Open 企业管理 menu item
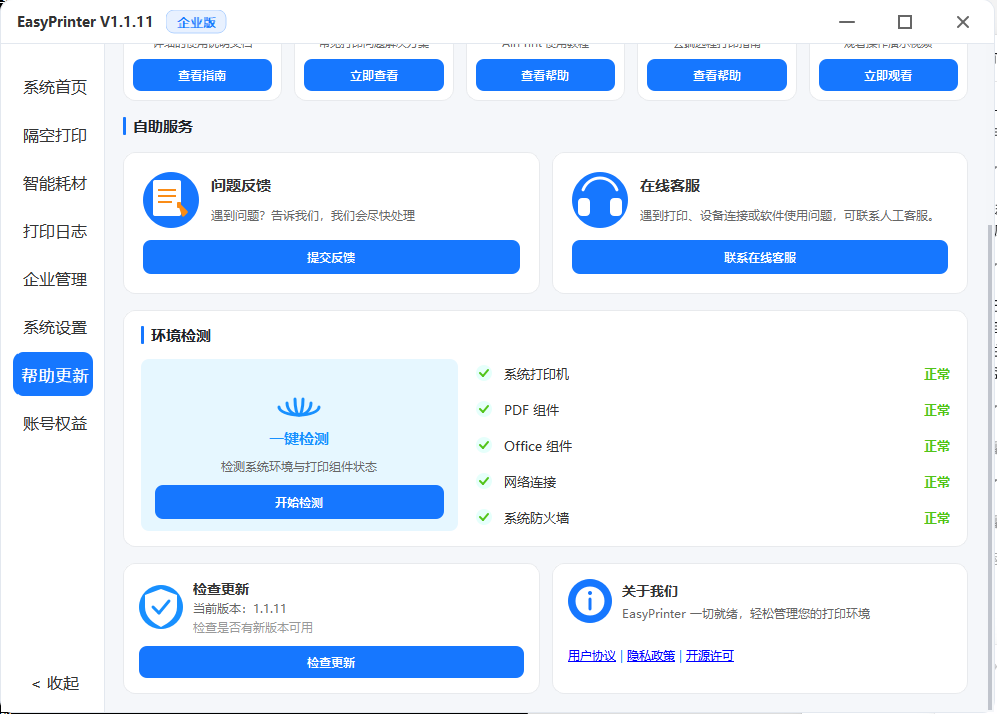Image resolution: width=997 pixels, height=714 pixels. tap(55, 279)
